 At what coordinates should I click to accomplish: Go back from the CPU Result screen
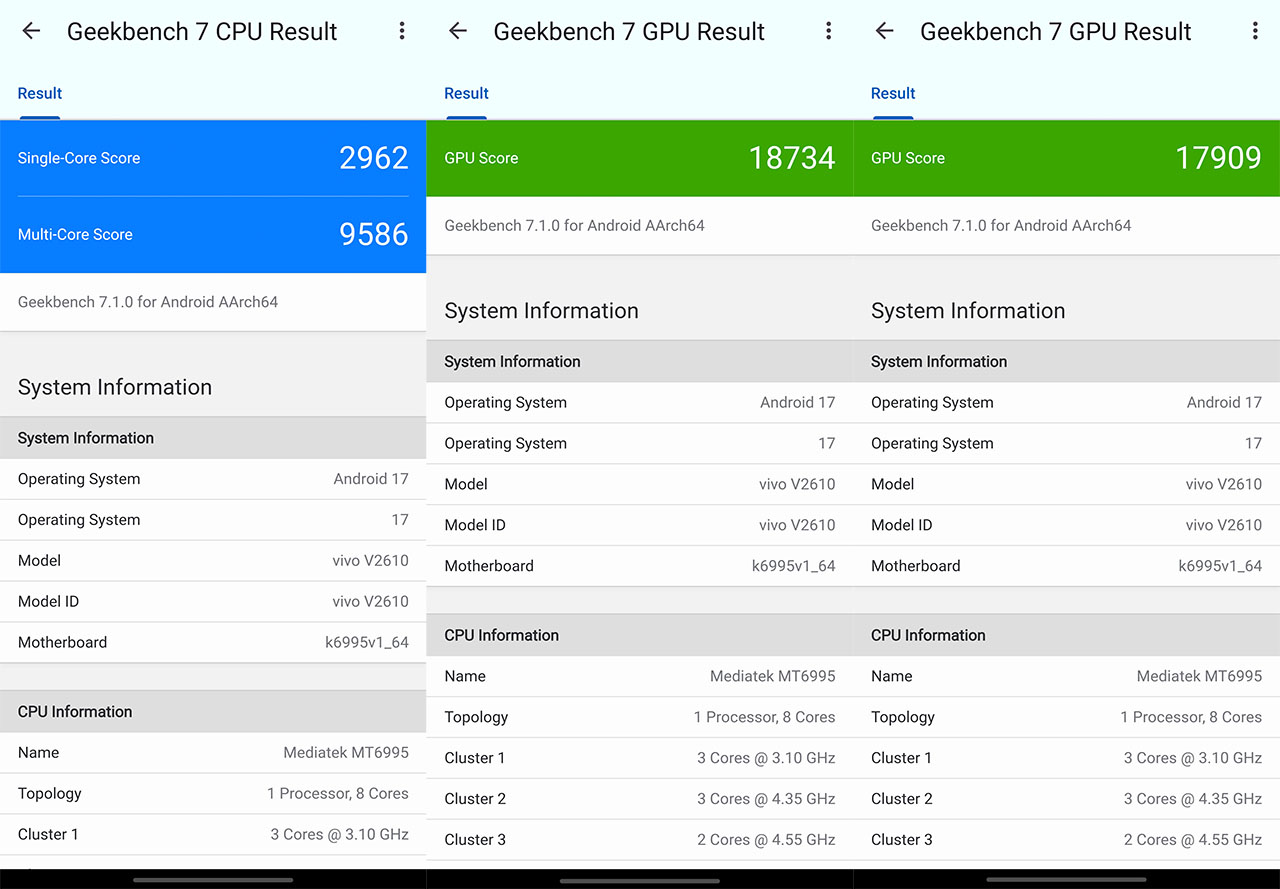32,31
